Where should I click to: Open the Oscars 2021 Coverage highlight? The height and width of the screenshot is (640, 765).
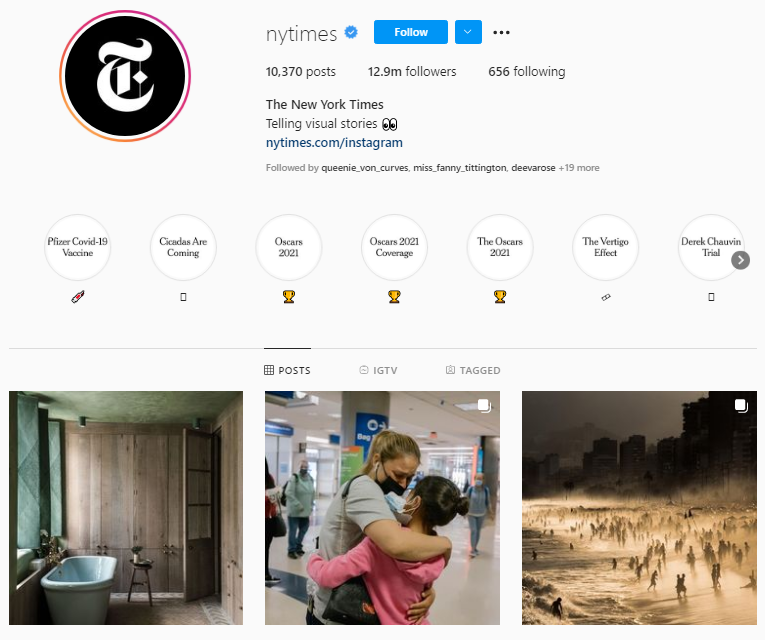click(394, 247)
